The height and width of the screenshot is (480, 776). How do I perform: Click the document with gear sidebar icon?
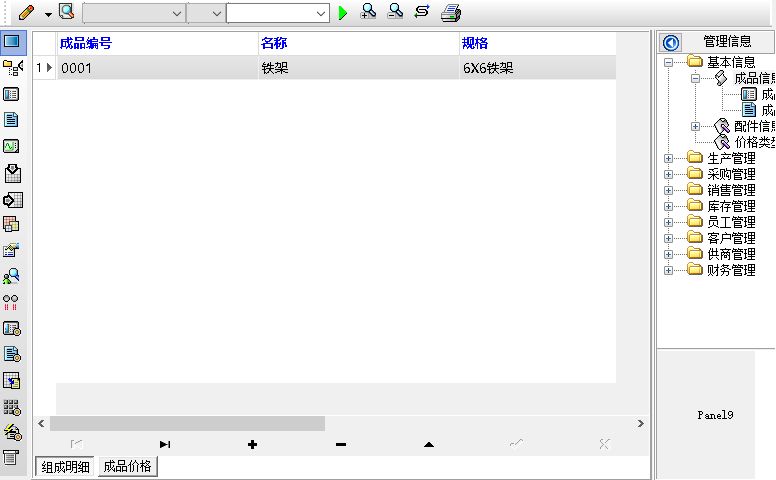click(x=12, y=354)
